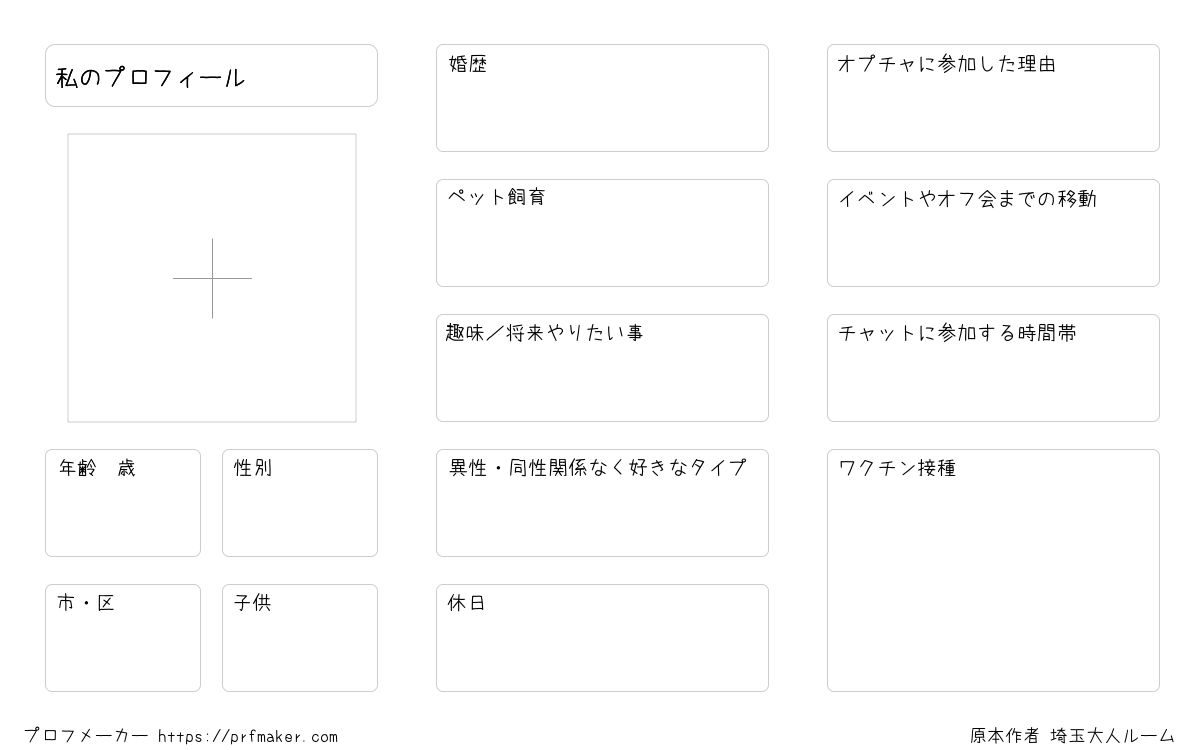The image size is (1200, 750).
Task: Click the 原本作者 埼玉大人ルーム credit
Action: coord(1072,736)
